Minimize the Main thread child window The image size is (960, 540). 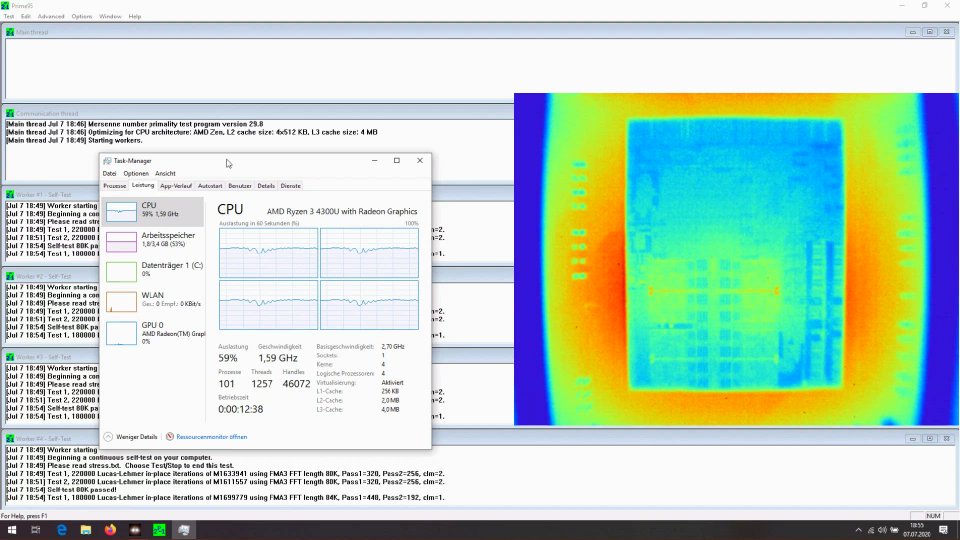(913, 32)
